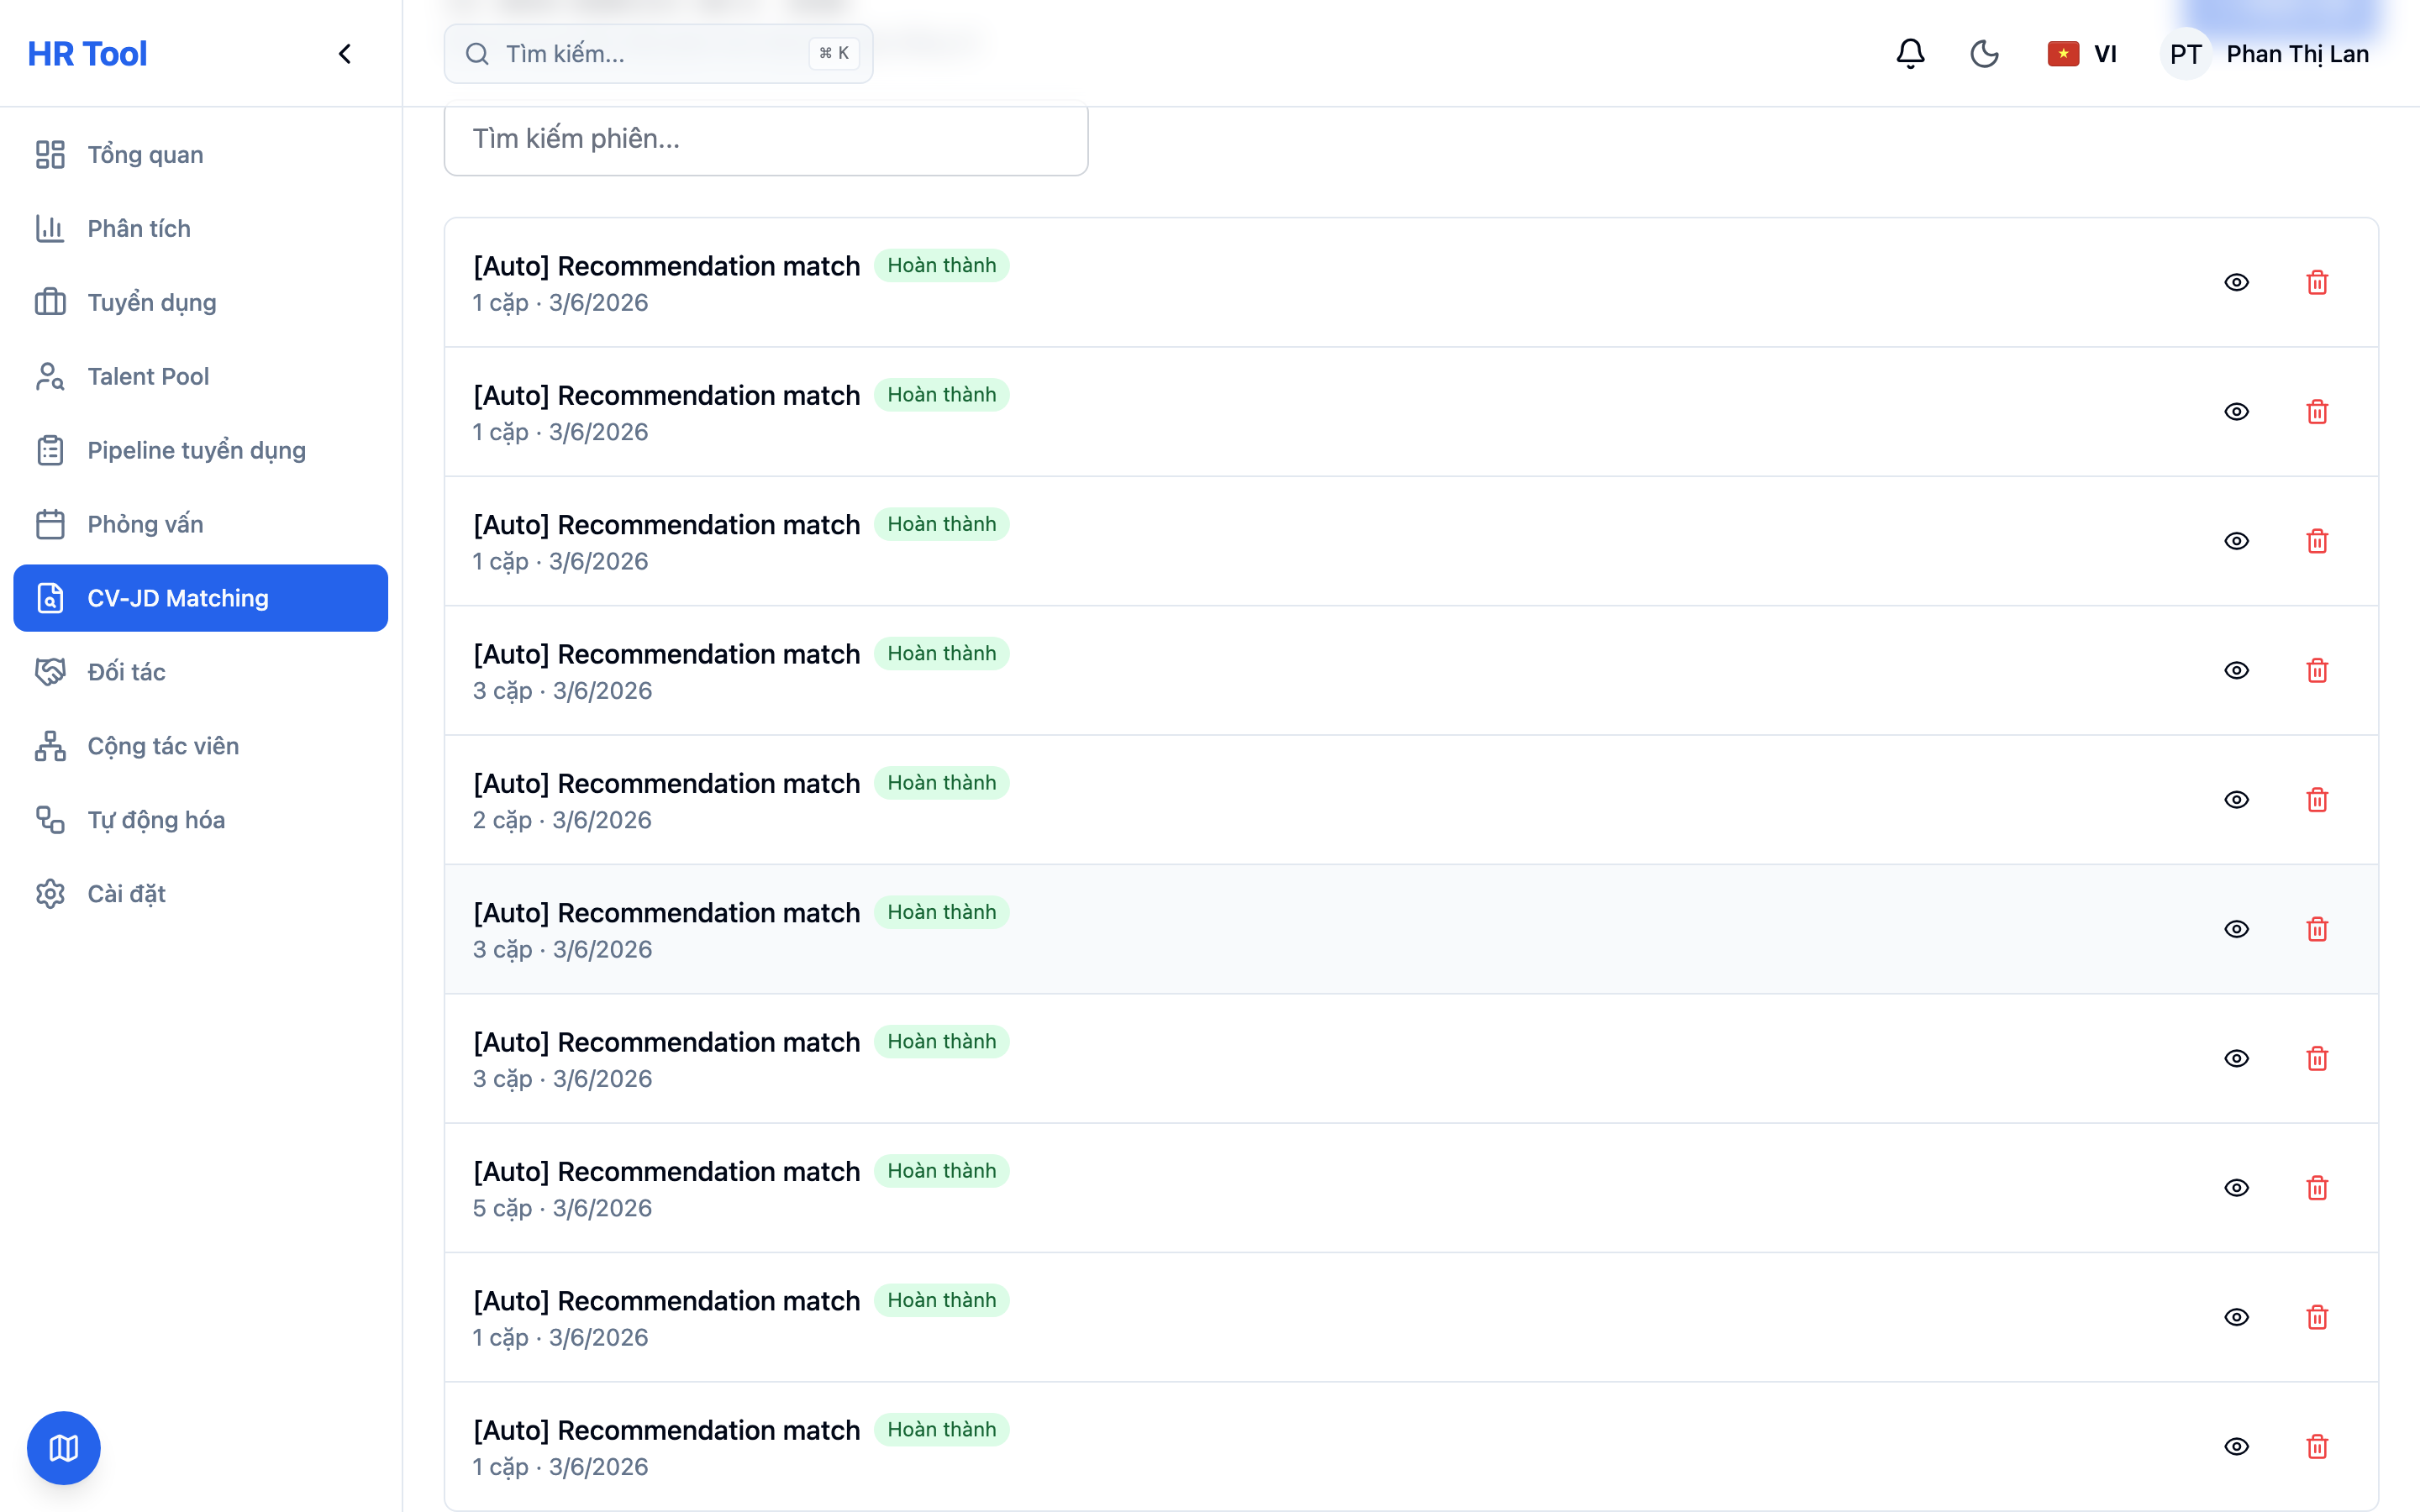Click the ⌘ K shortcut badge
Screen dimensions: 2420x1512
(x=834, y=54)
